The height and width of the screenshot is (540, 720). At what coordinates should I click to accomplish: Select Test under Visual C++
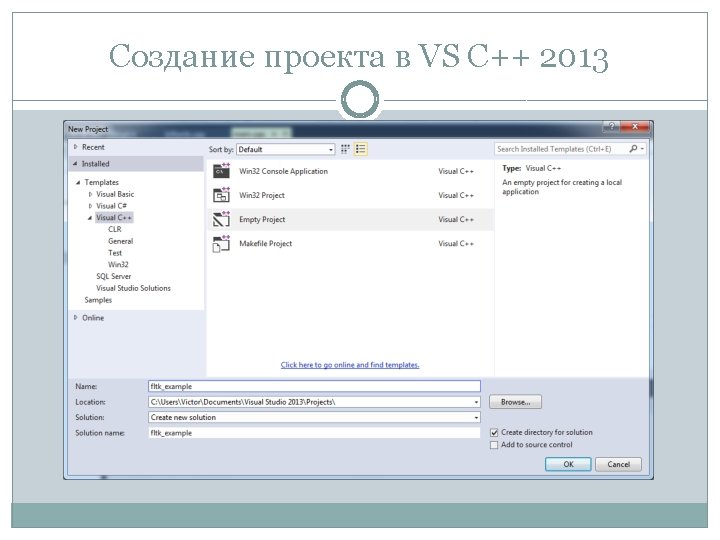(115, 253)
